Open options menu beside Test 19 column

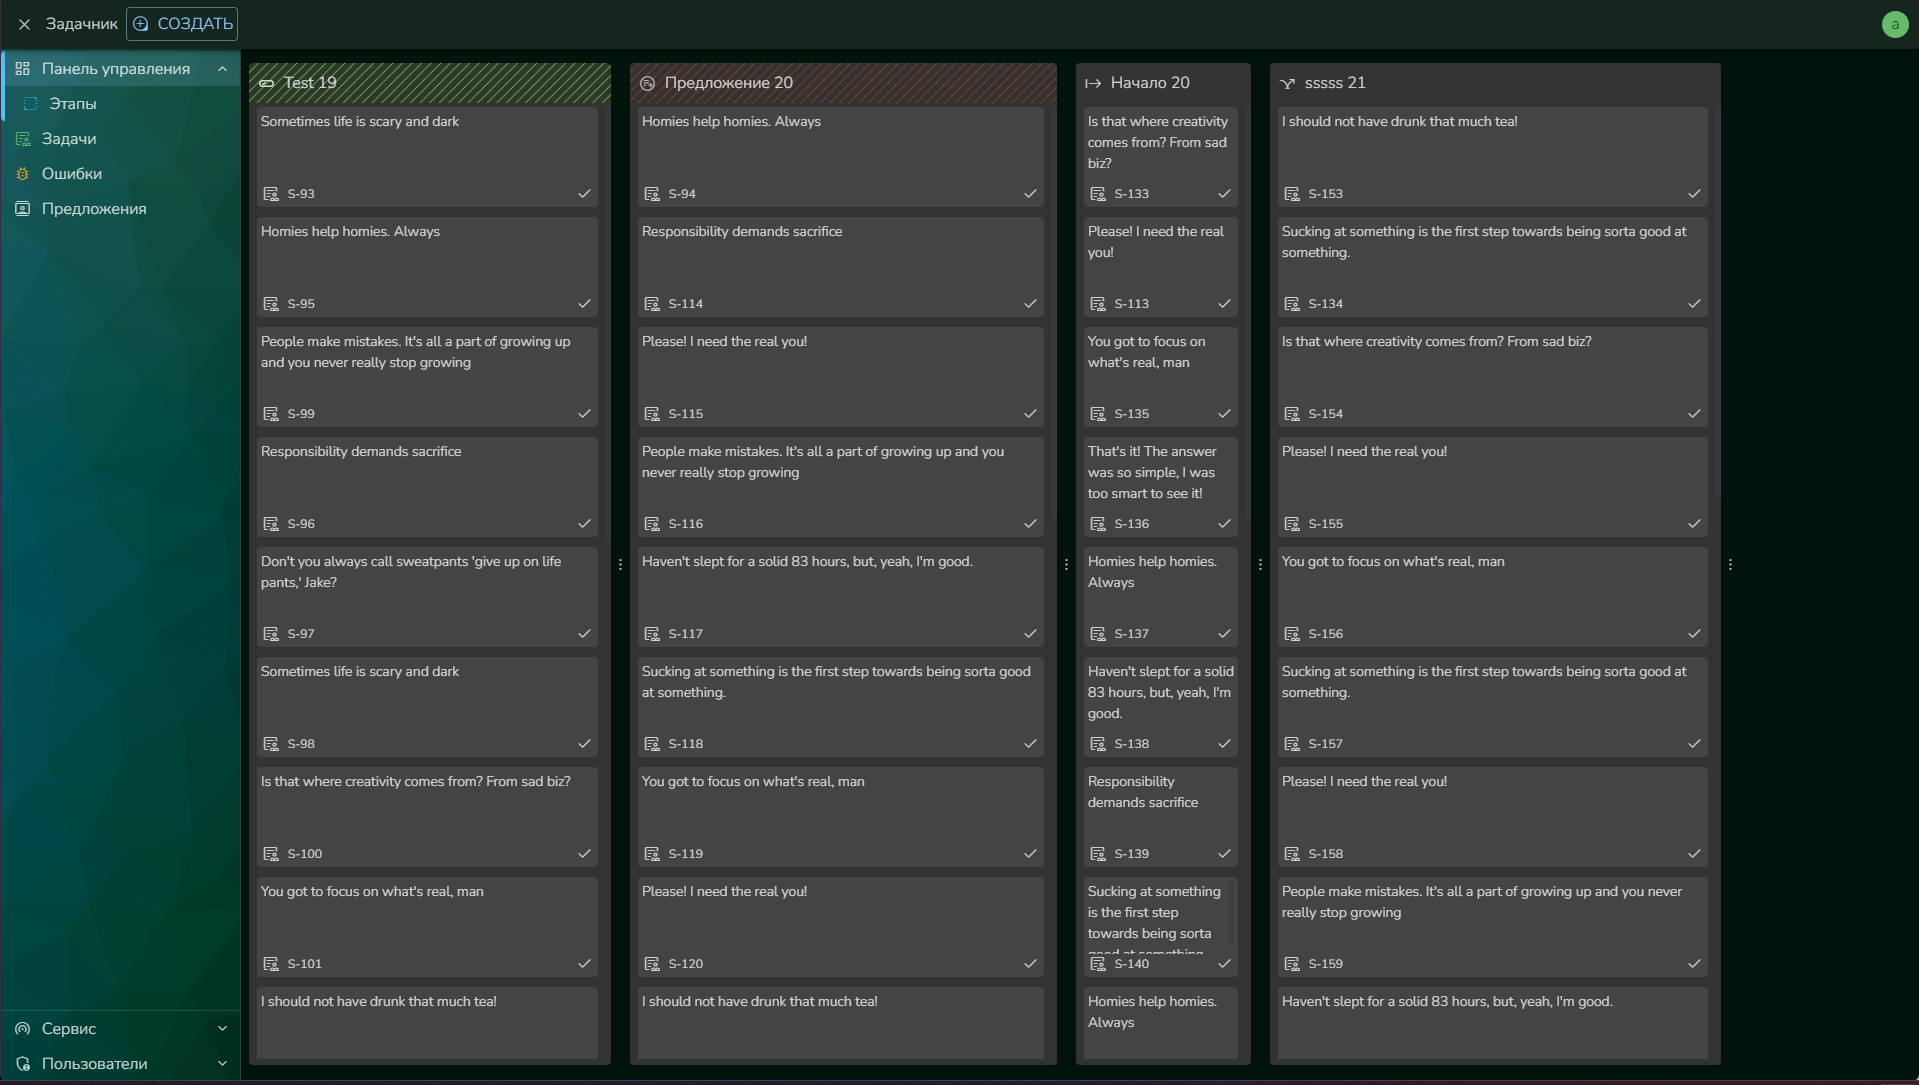click(x=620, y=565)
